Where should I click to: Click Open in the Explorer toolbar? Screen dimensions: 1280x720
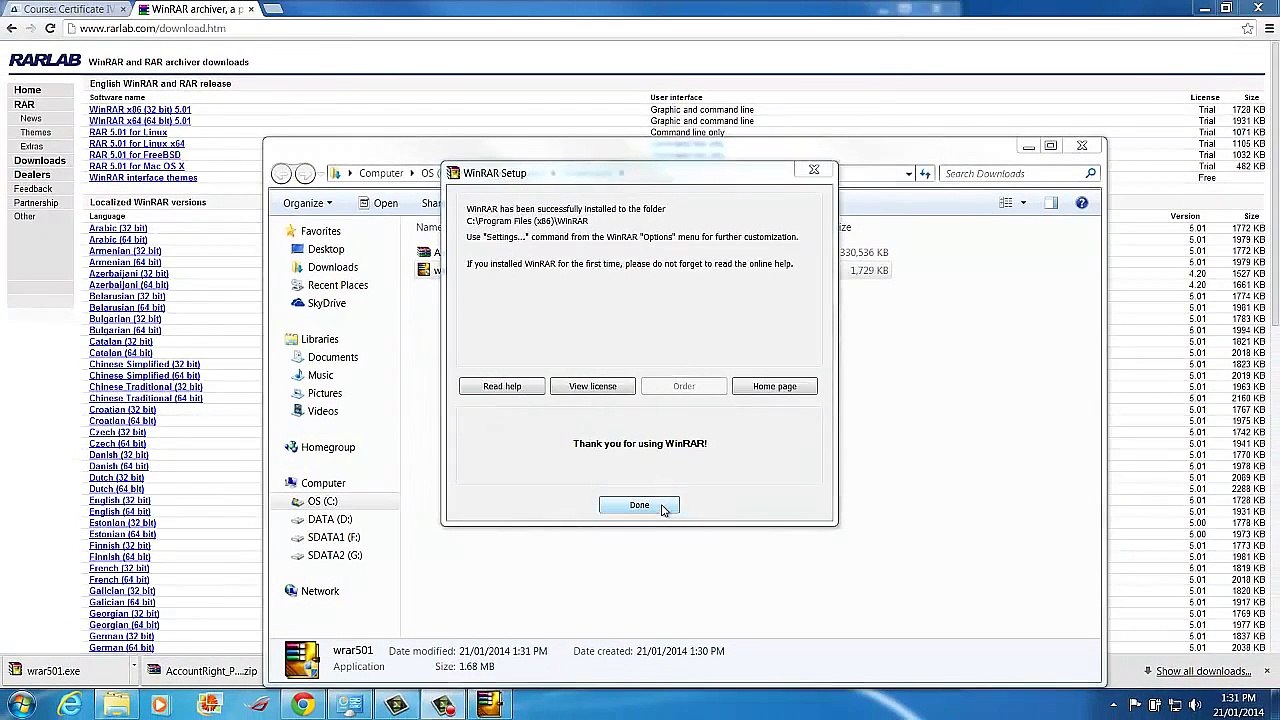(376, 203)
